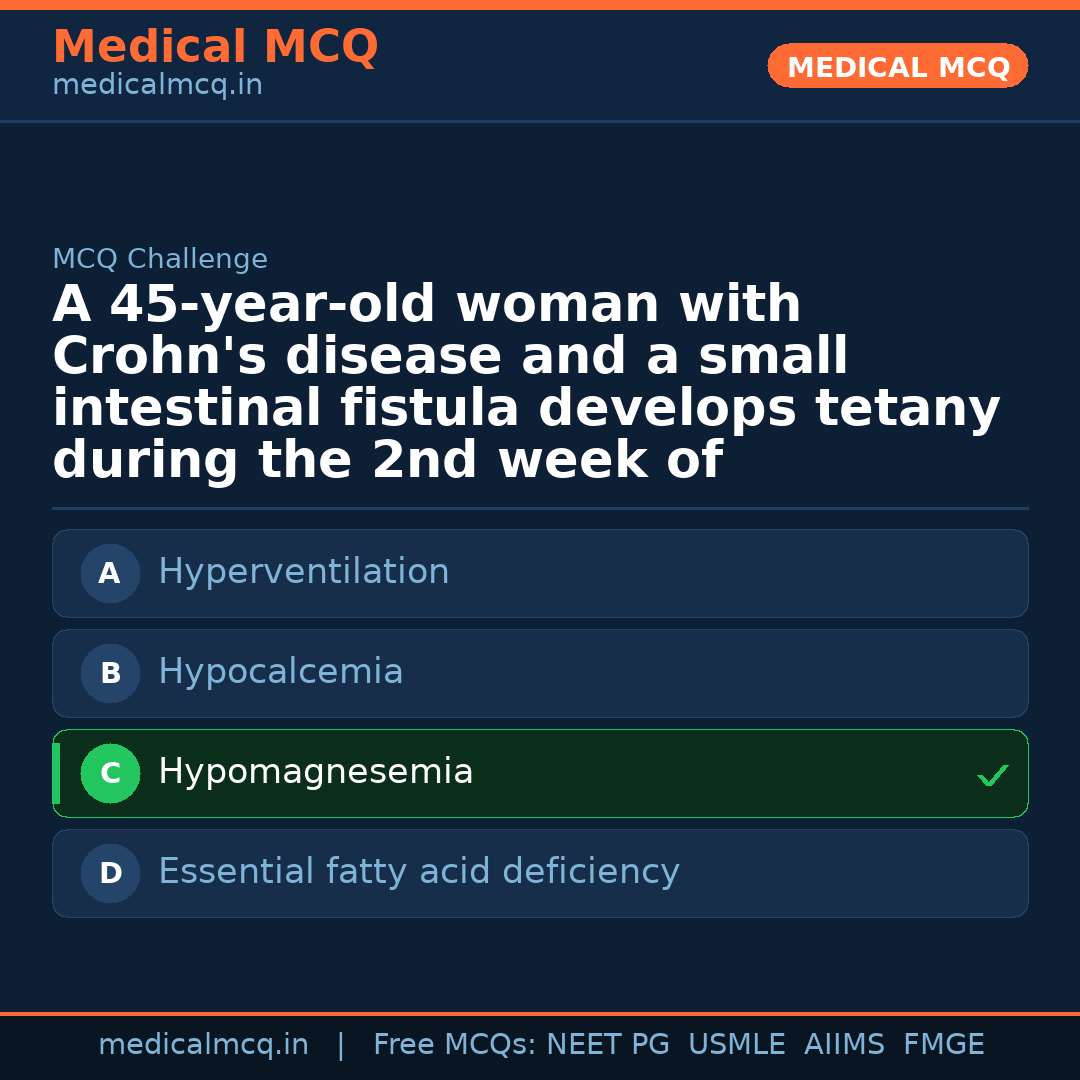The image size is (1080, 1080).
Task: Click the letter B circle badge
Action: pyautogui.click(x=110, y=673)
